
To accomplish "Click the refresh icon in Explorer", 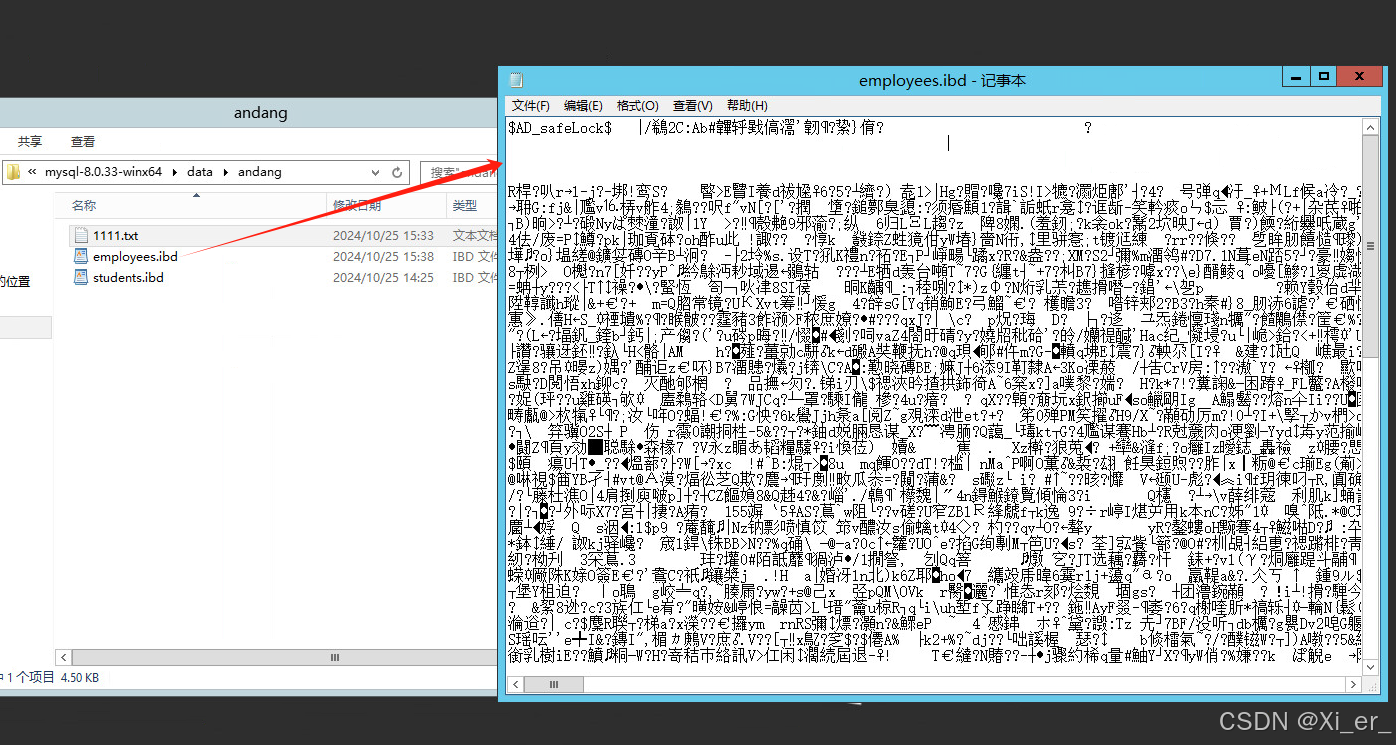I will click(x=397, y=172).
